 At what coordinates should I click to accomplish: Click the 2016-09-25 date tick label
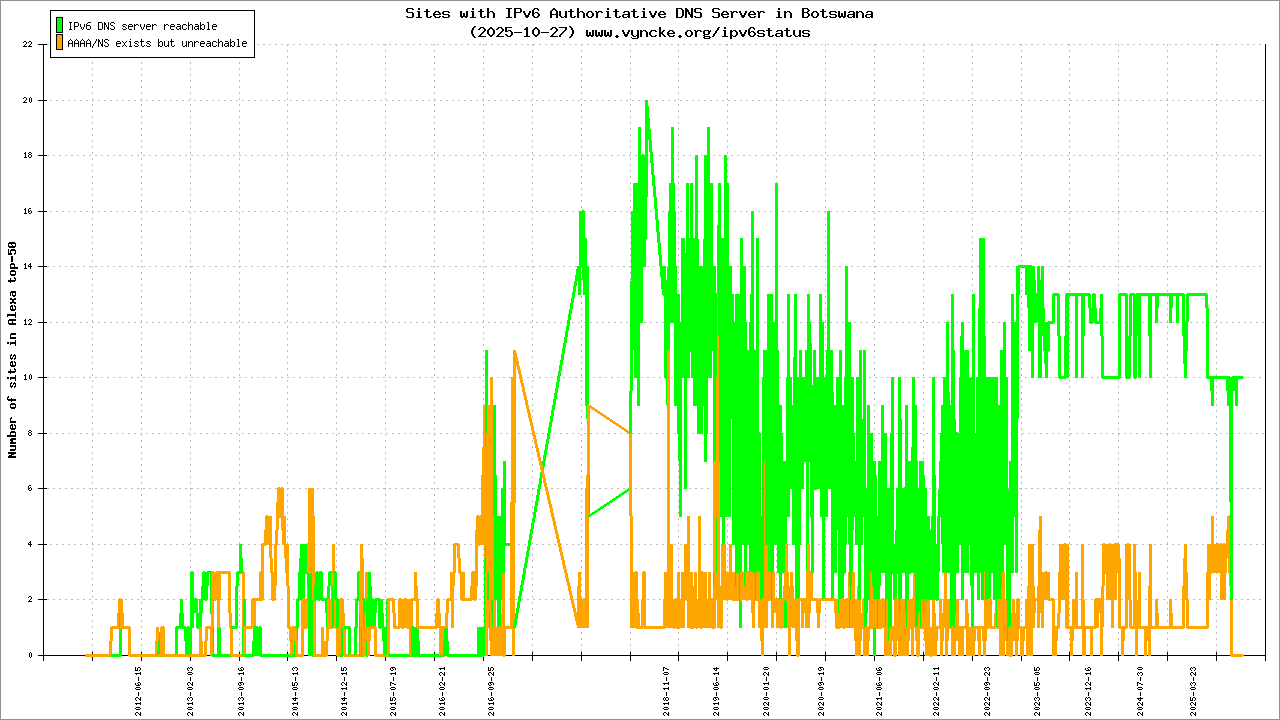tap(491, 686)
